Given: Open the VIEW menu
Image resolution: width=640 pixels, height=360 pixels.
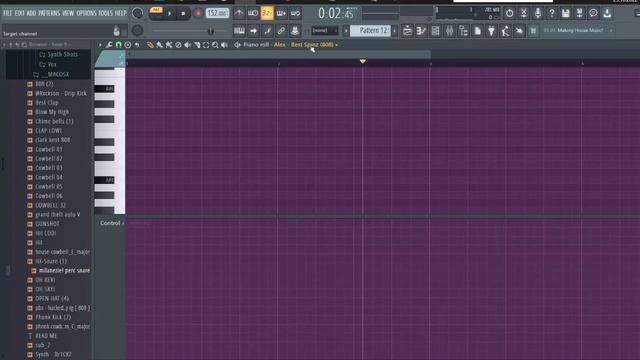Looking at the screenshot, I should (68, 13).
